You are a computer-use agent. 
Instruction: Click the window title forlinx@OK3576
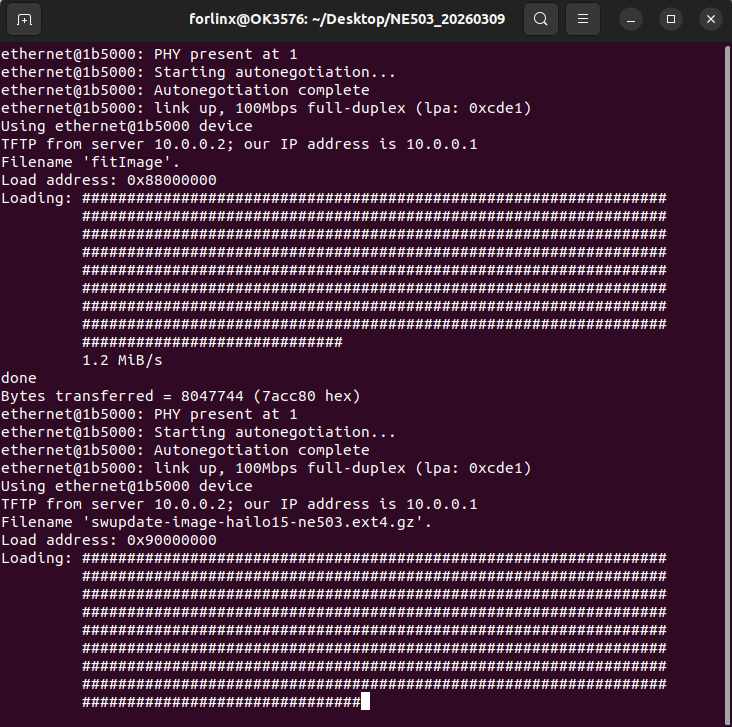point(347,19)
